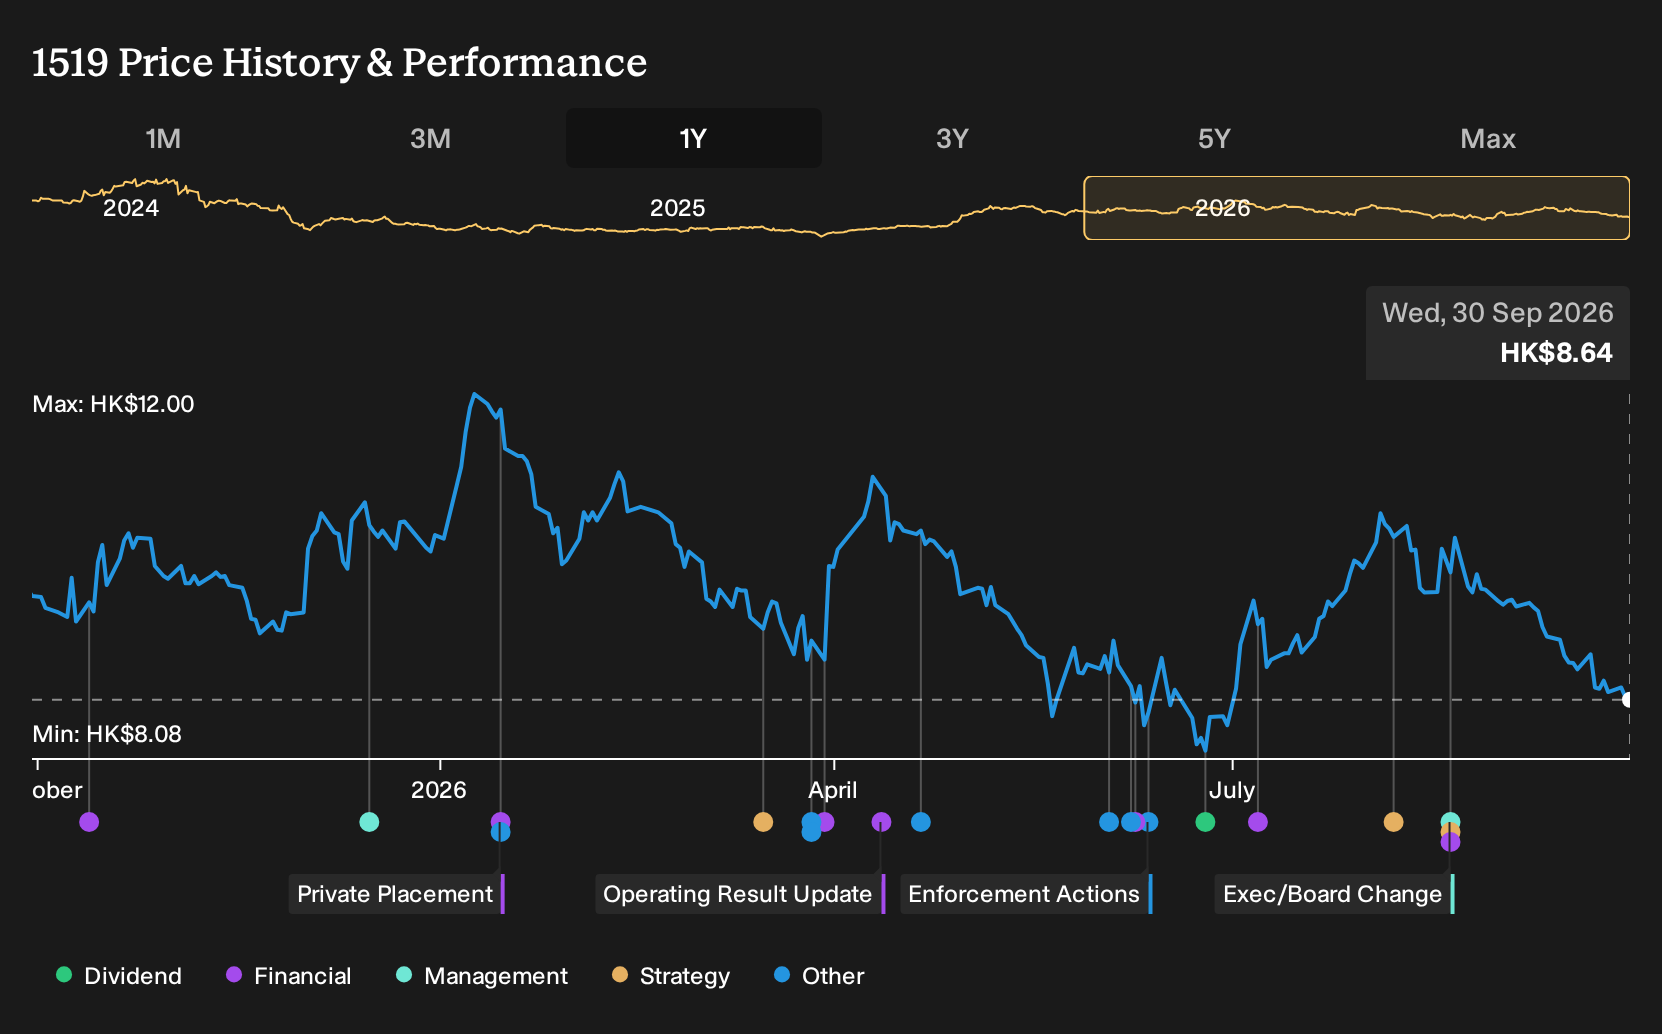1662x1034 pixels.
Task: Click the purple marker above Private Placement label
Action: [x=501, y=819]
